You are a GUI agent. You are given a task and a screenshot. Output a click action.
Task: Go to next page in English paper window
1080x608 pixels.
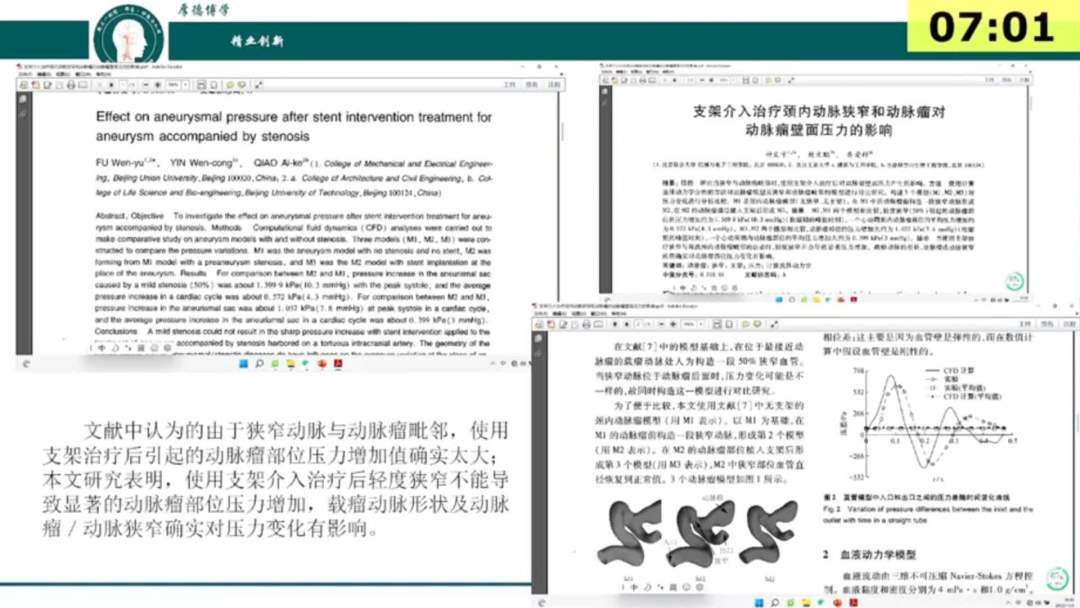[111, 85]
